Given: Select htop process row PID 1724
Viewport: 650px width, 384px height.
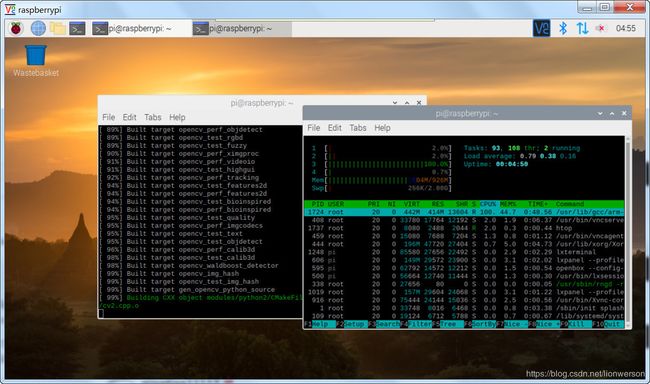Looking at the screenshot, I should [464, 212].
